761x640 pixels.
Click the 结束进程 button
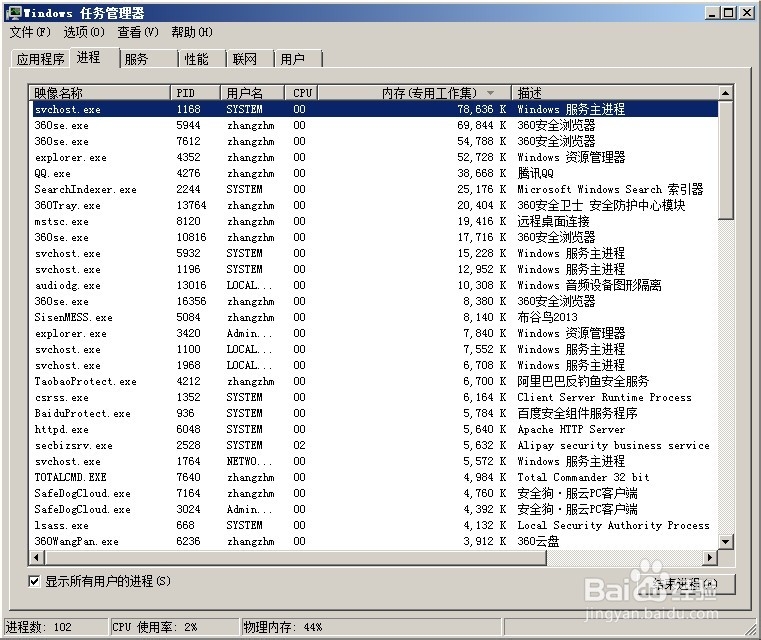coord(684,584)
